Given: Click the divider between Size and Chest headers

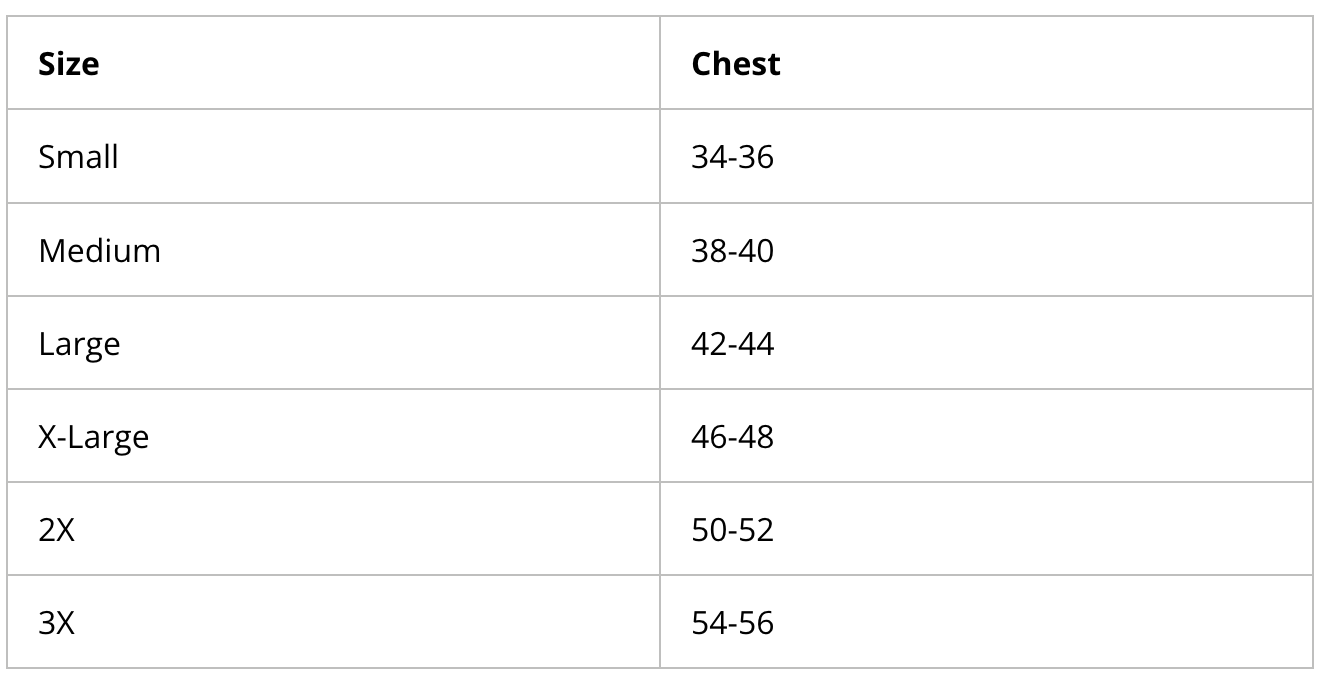Looking at the screenshot, I should [660, 64].
